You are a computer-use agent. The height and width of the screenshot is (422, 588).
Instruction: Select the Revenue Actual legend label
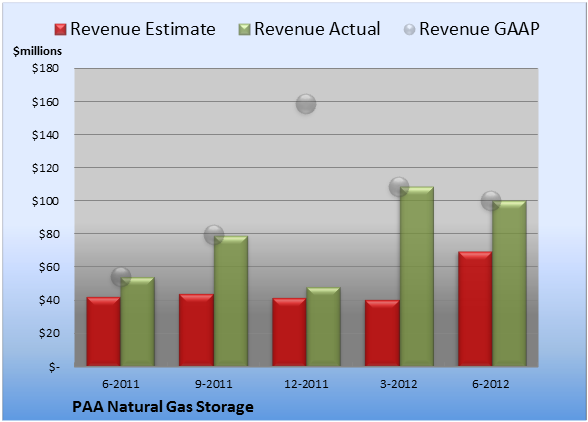(317, 29)
